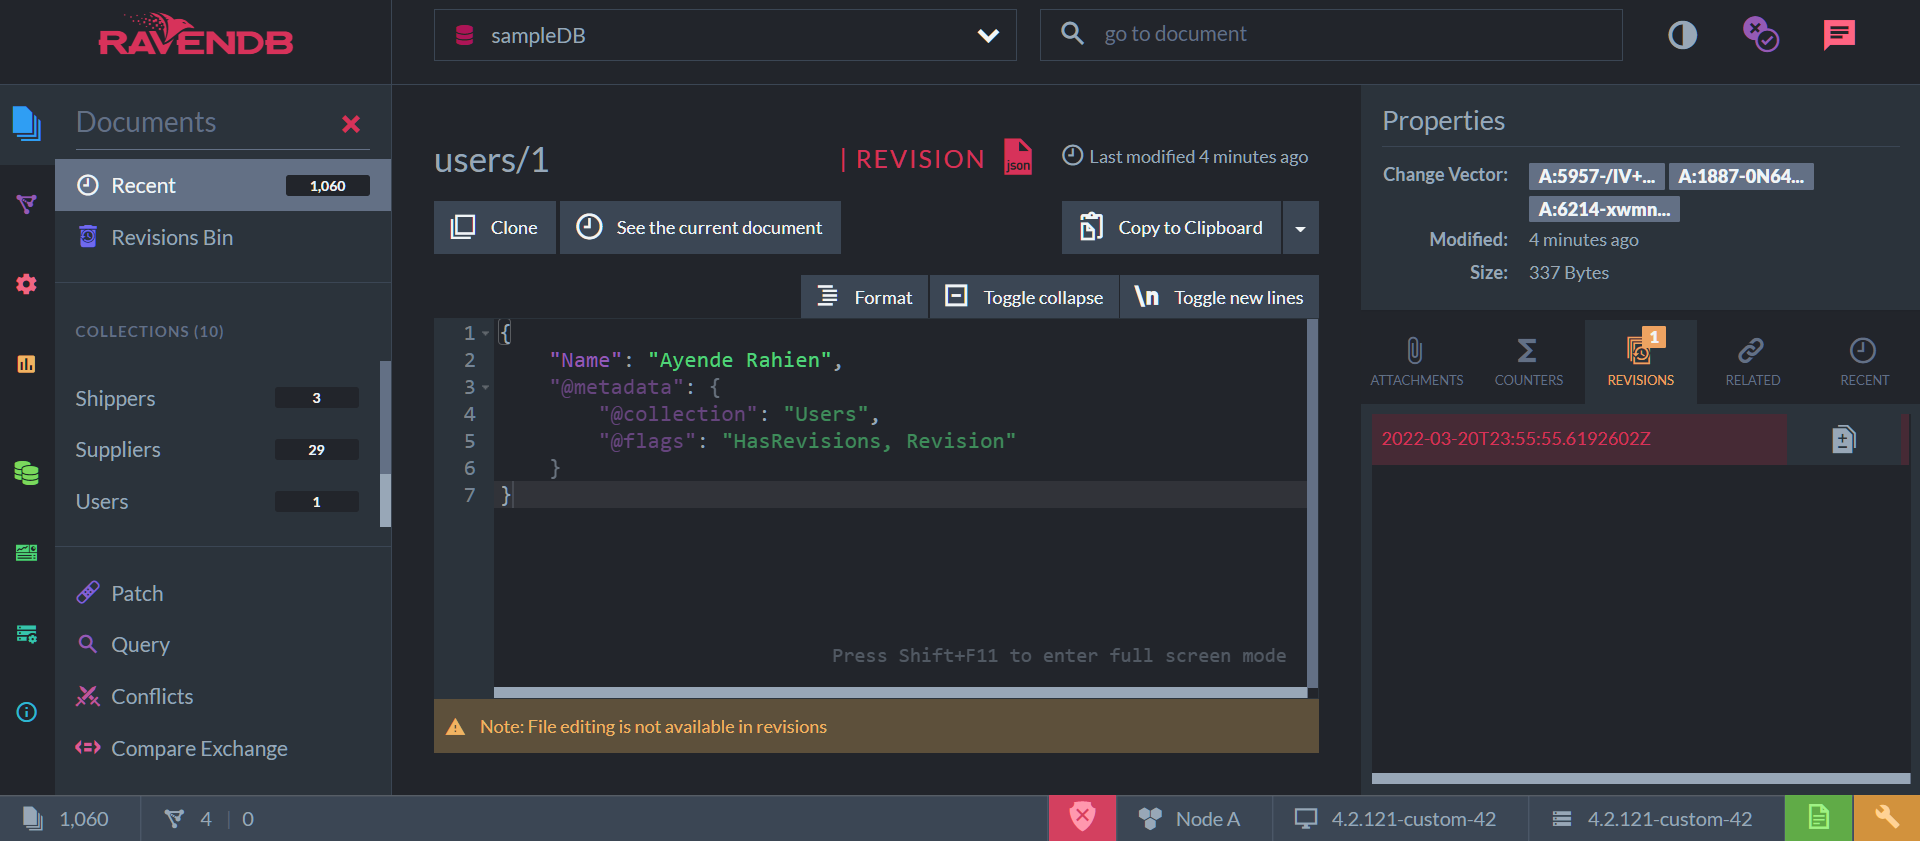Click the Last modified 4 minutes ago label
This screenshot has height=841, width=1920.
pyautogui.click(x=1185, y=156)
